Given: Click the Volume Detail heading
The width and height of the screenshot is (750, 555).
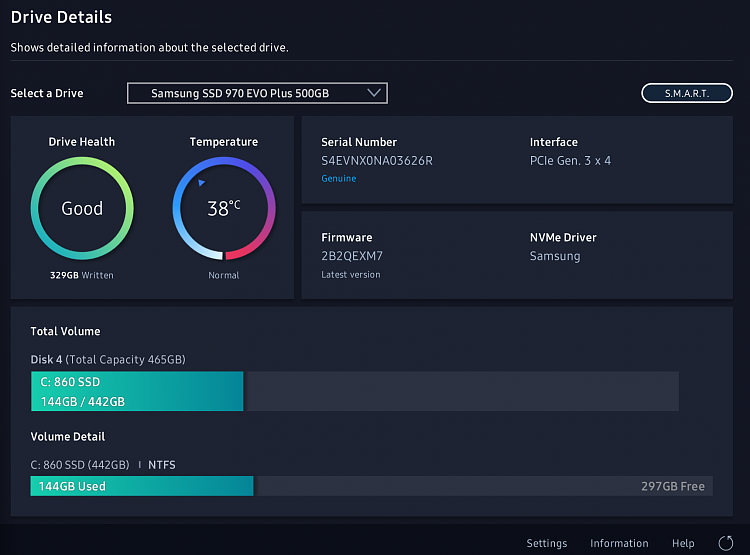Looking at the screenshot, I should (x=68, y=437).
